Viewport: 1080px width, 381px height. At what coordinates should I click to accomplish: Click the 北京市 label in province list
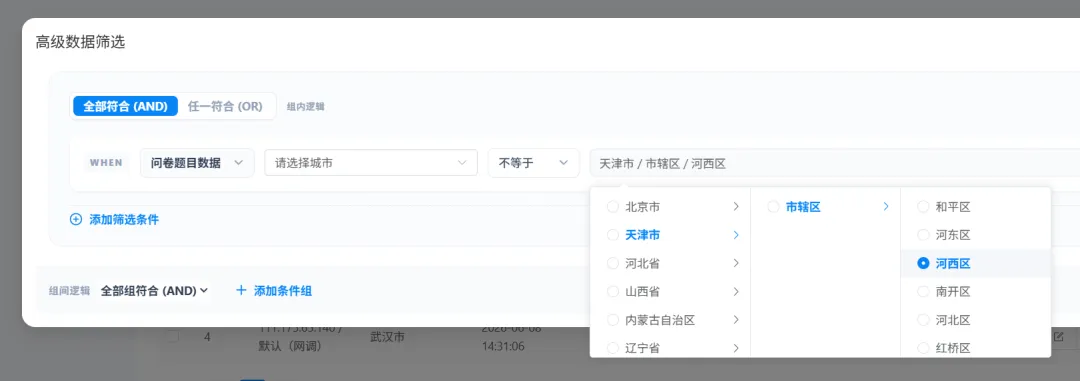pos(643,207)
